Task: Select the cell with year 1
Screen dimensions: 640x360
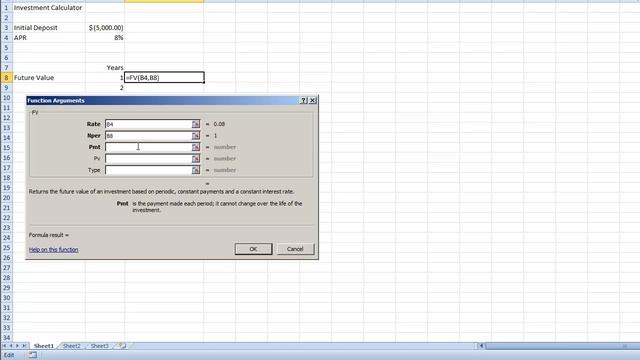Action: [105, 78]
